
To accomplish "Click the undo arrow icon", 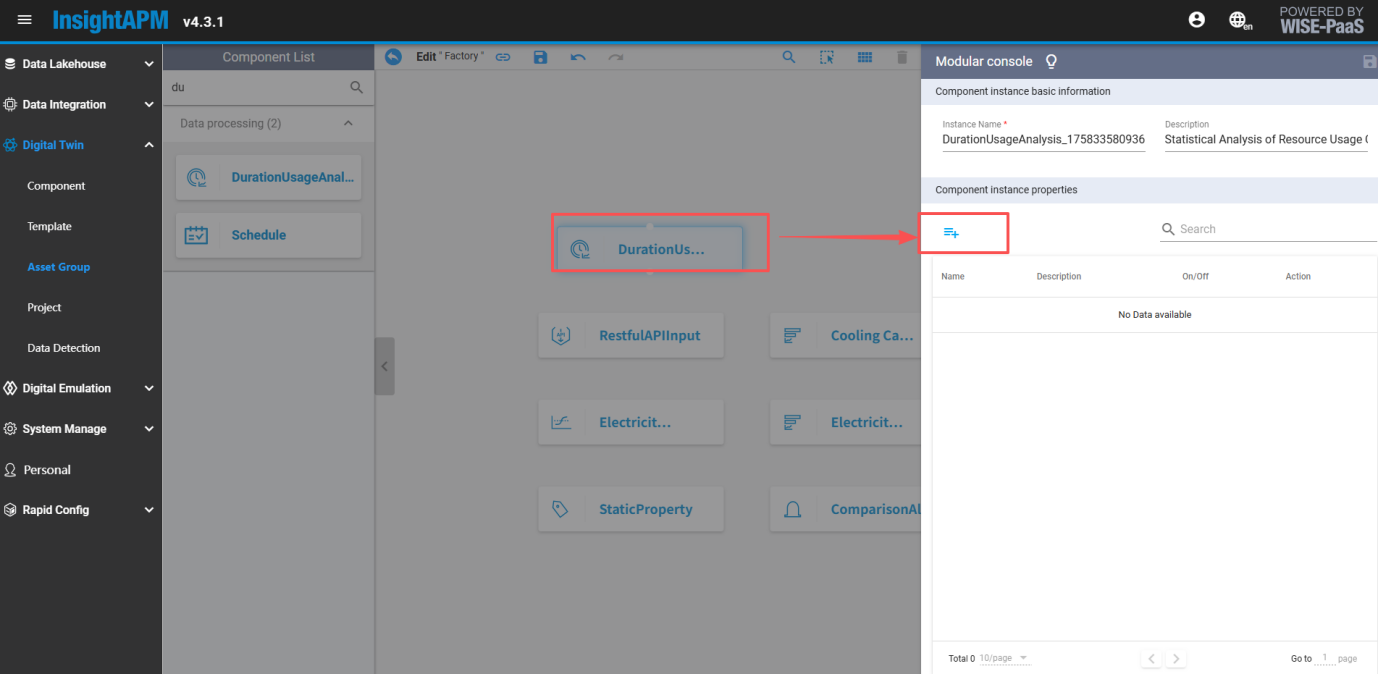I will click(578, 57).
